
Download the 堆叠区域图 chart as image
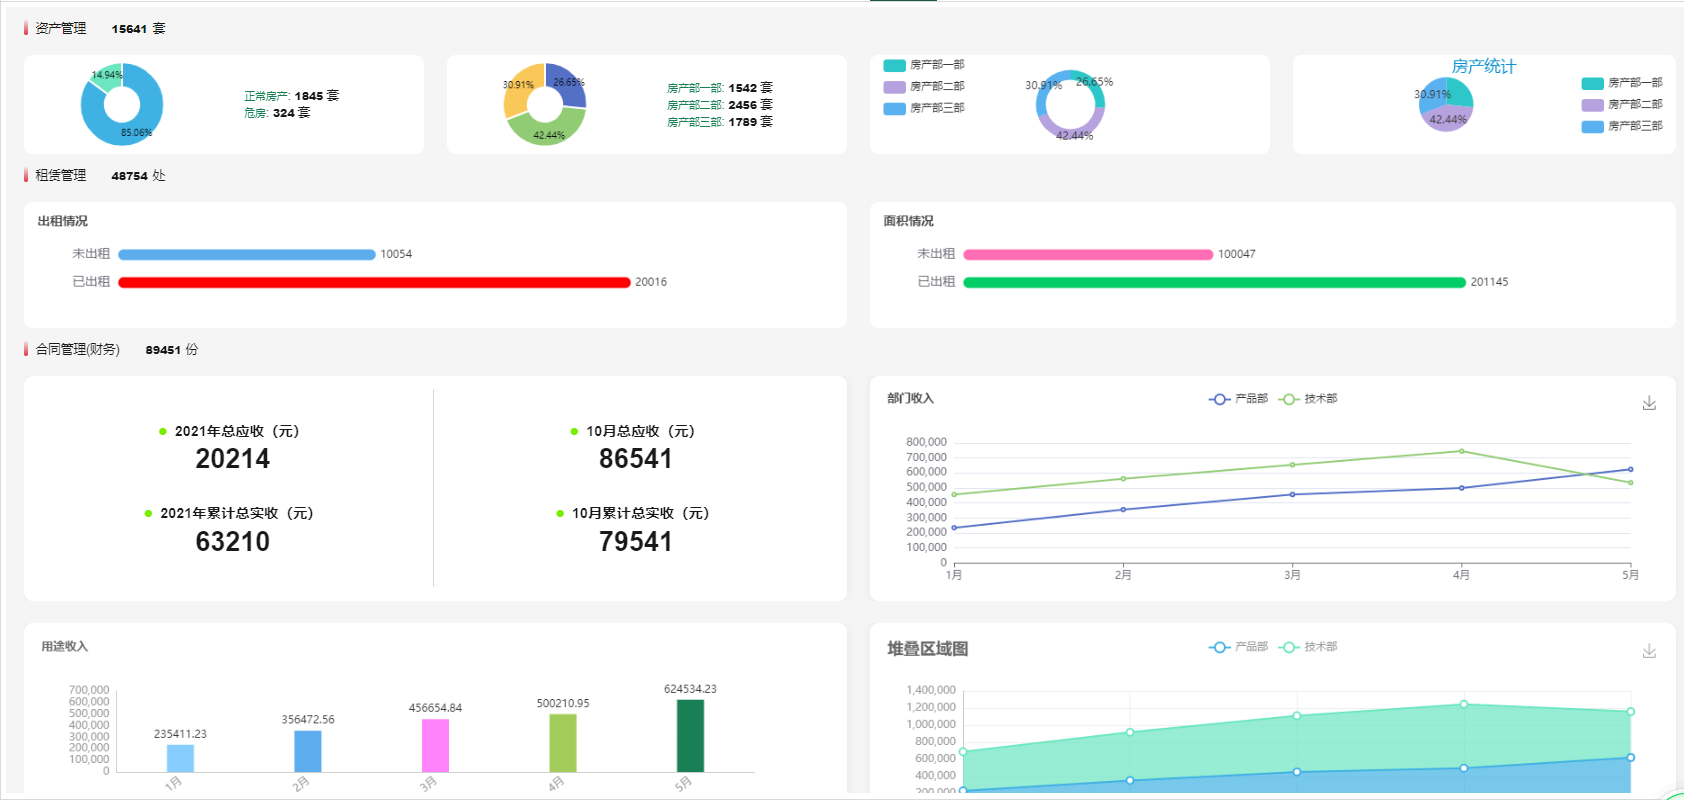pos(1649,651)
